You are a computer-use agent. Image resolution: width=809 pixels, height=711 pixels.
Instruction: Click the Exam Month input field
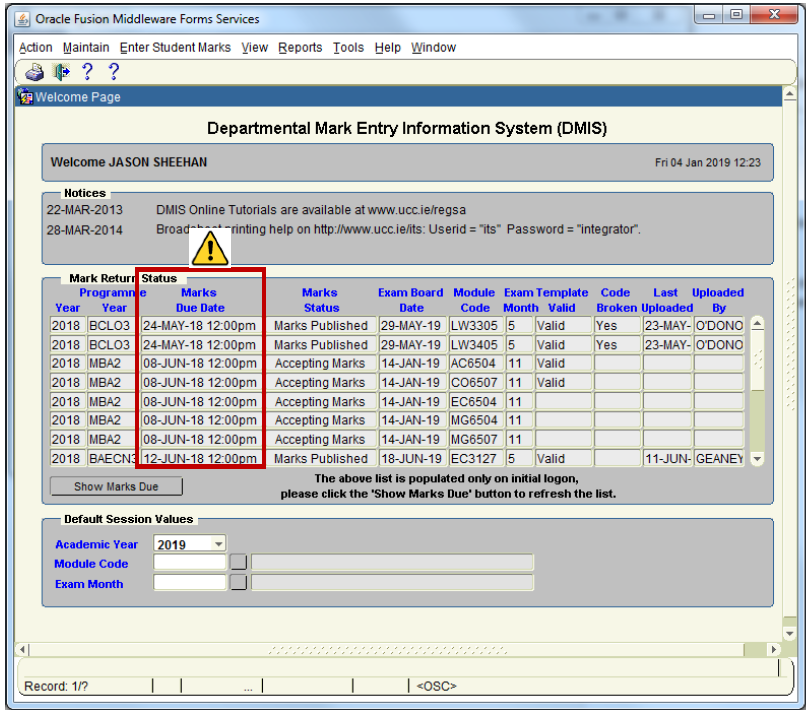point(190,583)
